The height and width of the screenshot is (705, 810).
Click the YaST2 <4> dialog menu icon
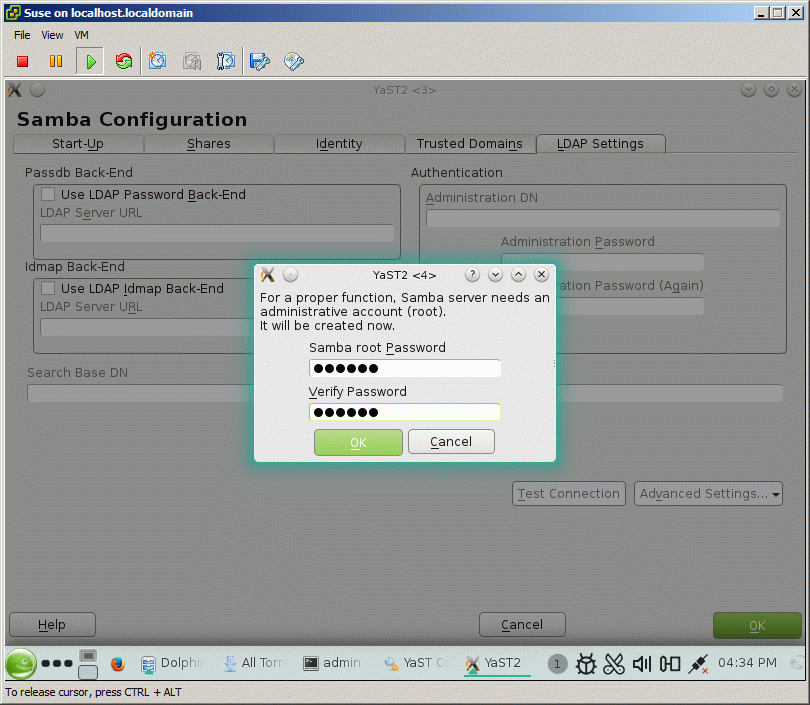click(x=268, y=275)
